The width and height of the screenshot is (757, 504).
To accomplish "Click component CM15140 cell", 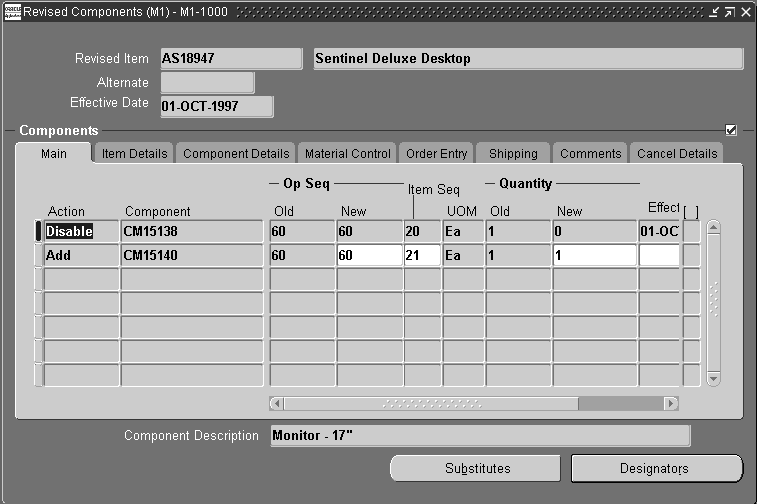I will (192, 255).
